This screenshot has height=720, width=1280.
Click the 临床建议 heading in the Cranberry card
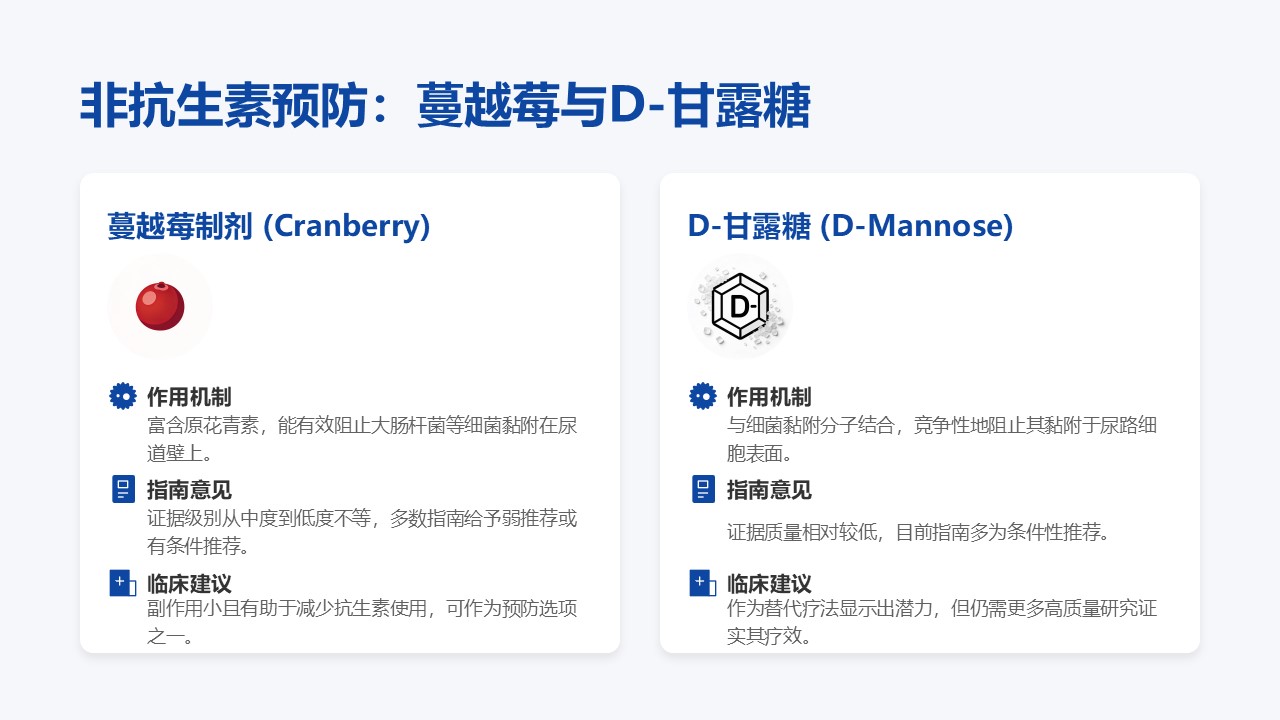coord(189,584)
